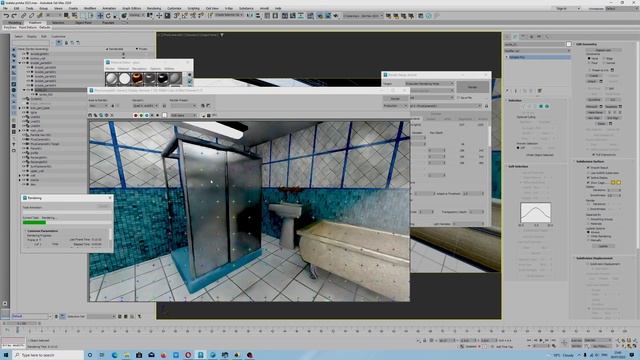Open Microsoft Edge from the taskbar
The height and width of the screenshot is (360, 640).
pyautogui.click(x=114, y=355)
